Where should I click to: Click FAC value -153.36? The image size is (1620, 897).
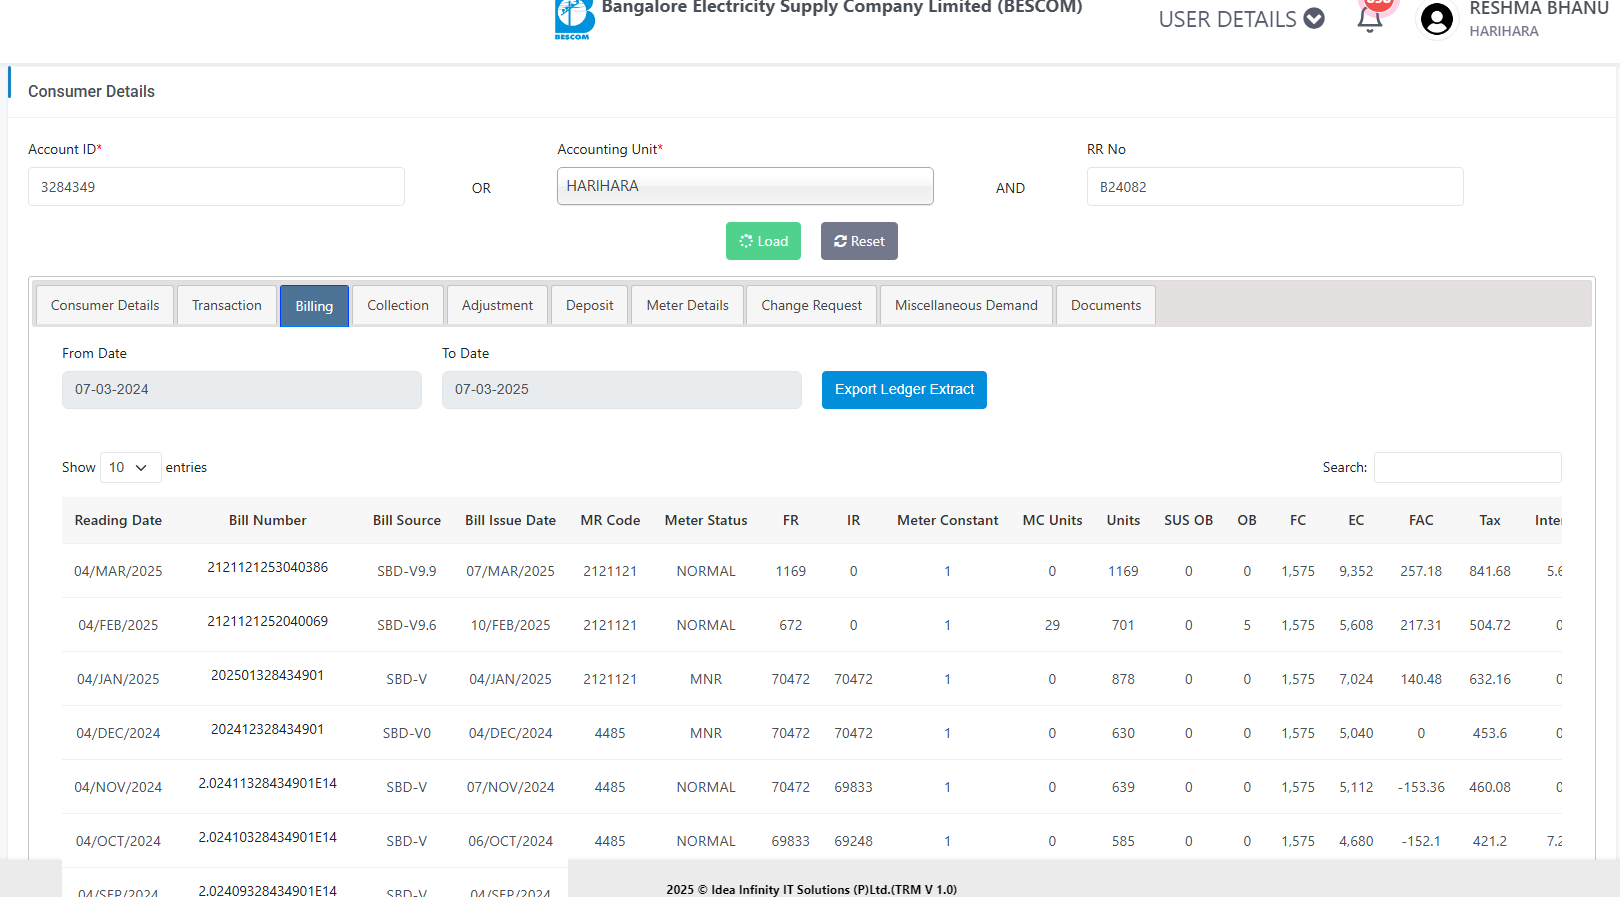(1421, 787)
